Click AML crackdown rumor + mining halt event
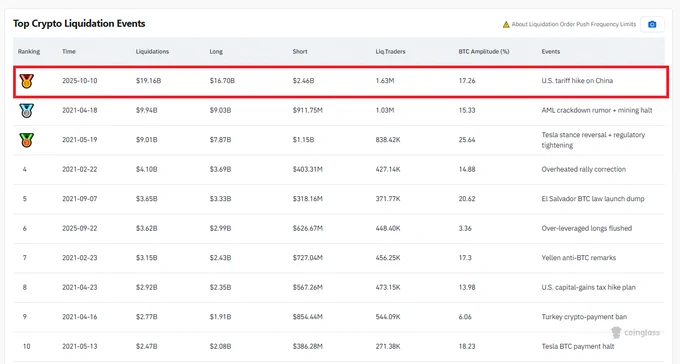680x364 pixels. pos(597,110)
